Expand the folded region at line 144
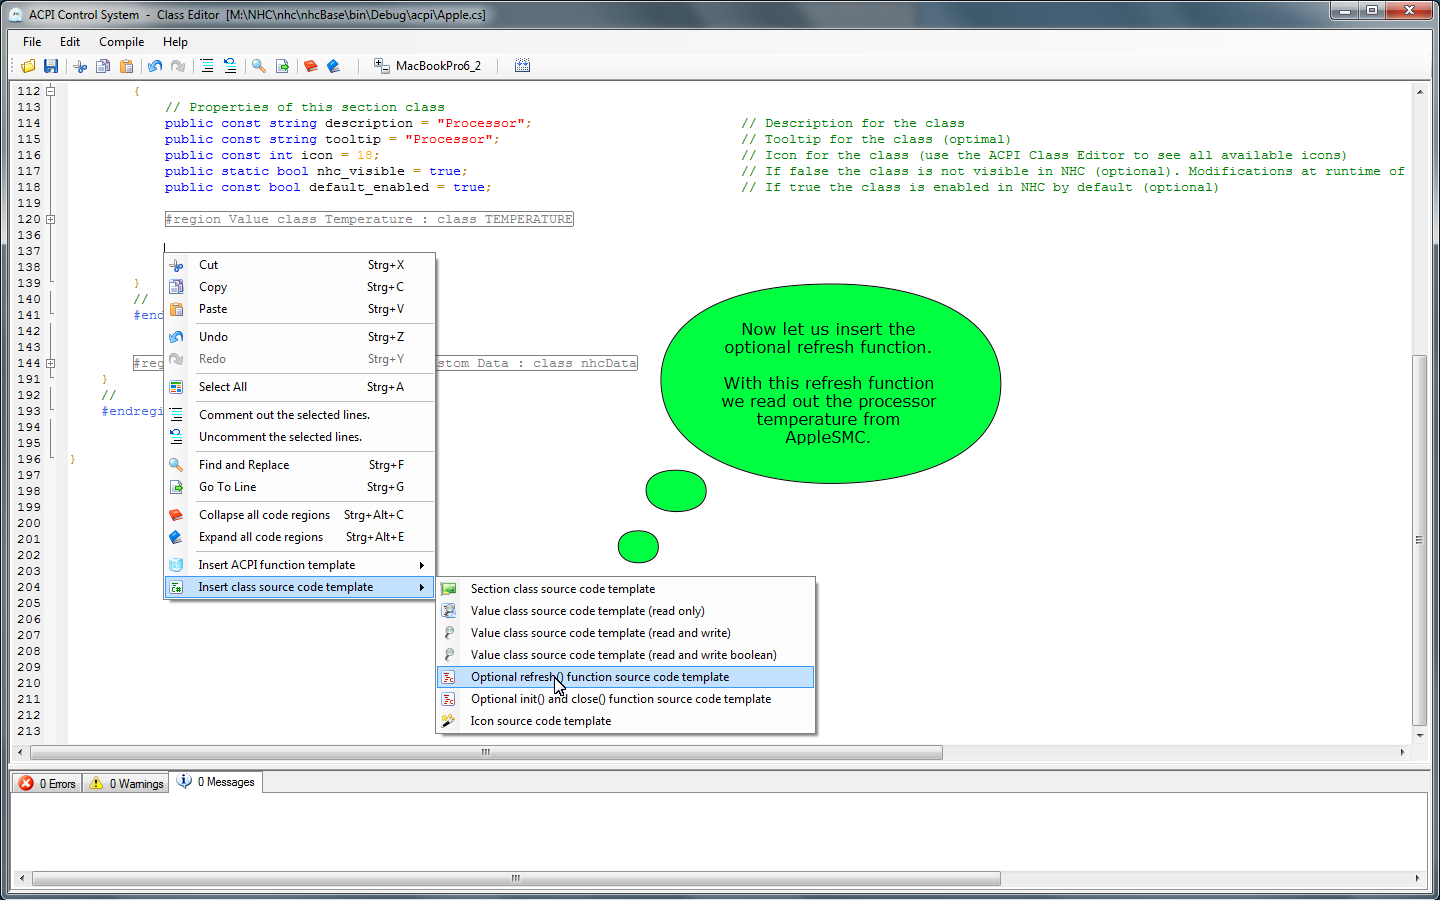 pyautogui.click(x=50, y=363)
